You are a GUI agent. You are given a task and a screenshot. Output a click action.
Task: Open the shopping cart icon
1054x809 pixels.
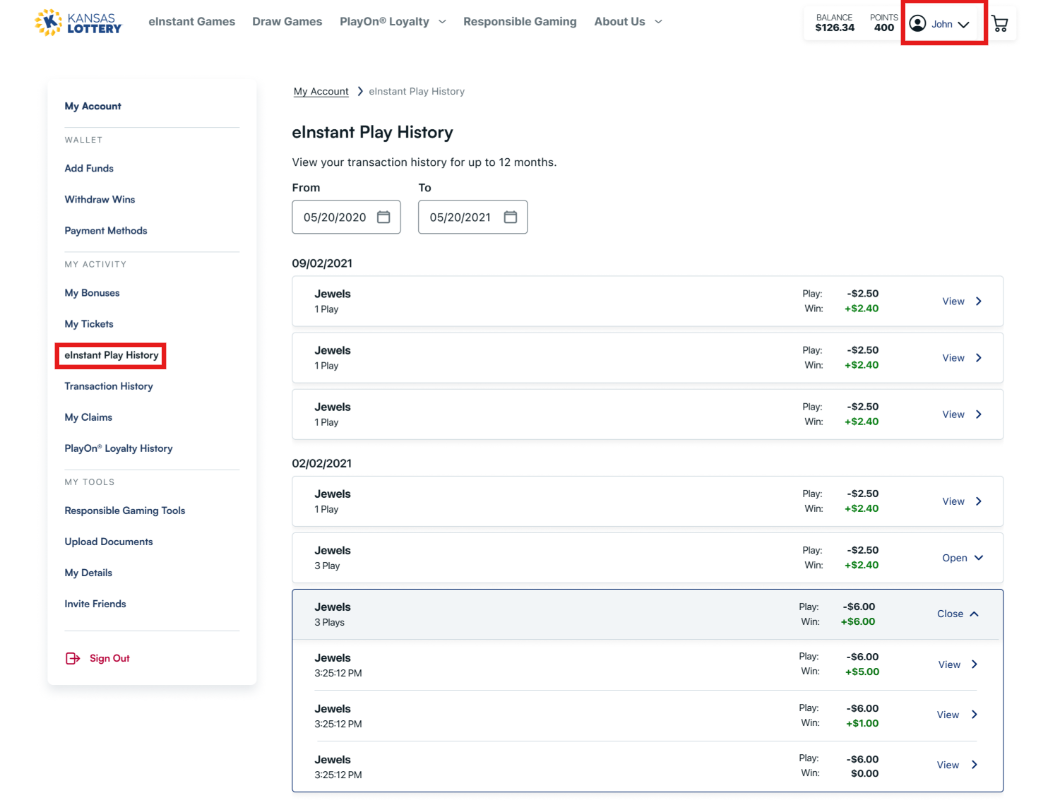point(1000,24)
